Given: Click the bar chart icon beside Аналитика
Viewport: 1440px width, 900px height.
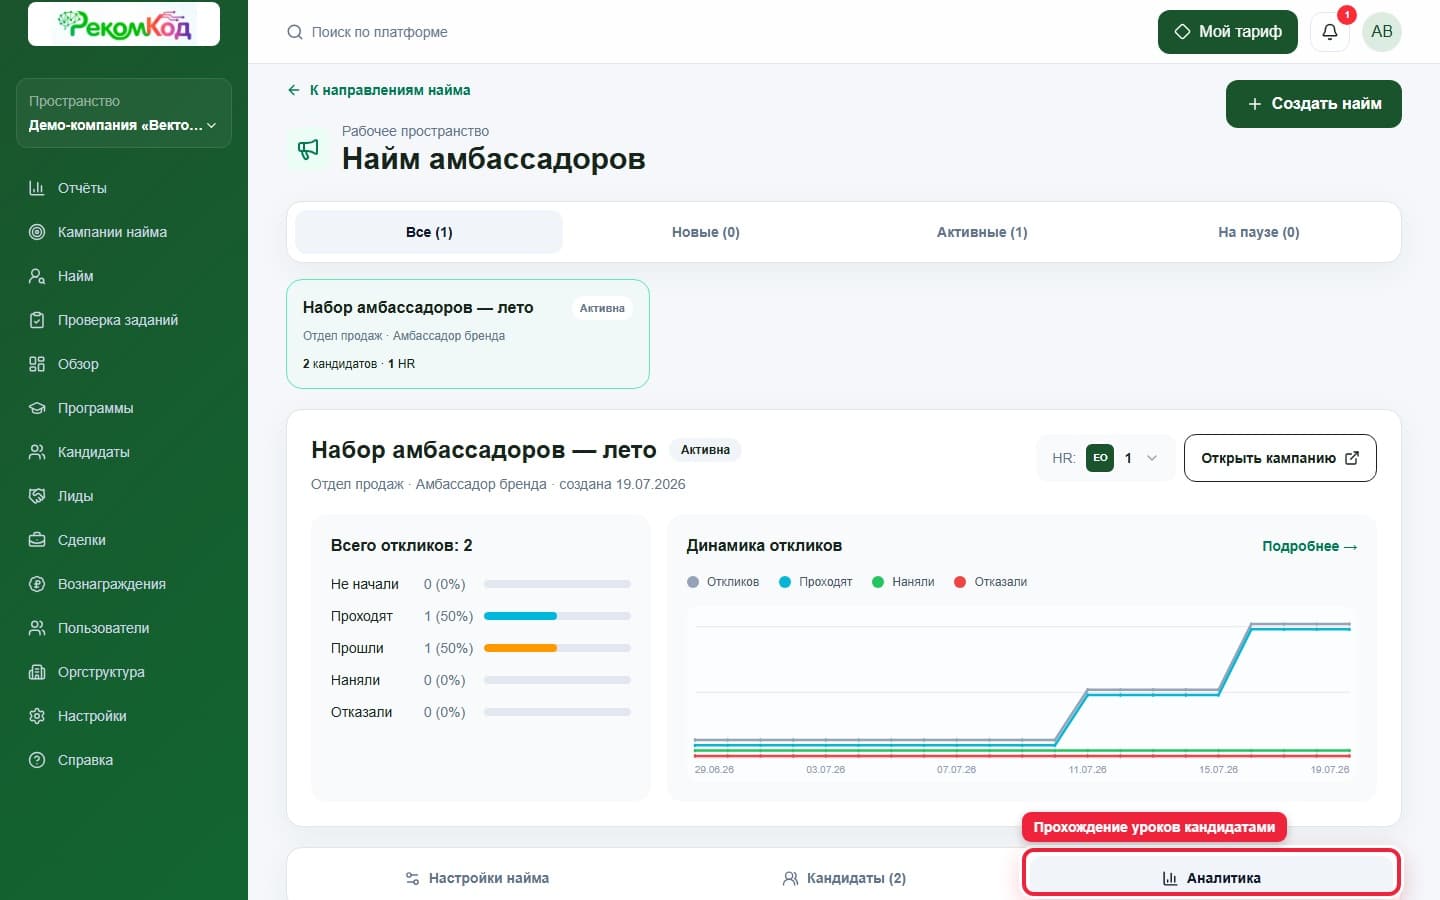Looking at the screenshot, I should pos(1170,878).
